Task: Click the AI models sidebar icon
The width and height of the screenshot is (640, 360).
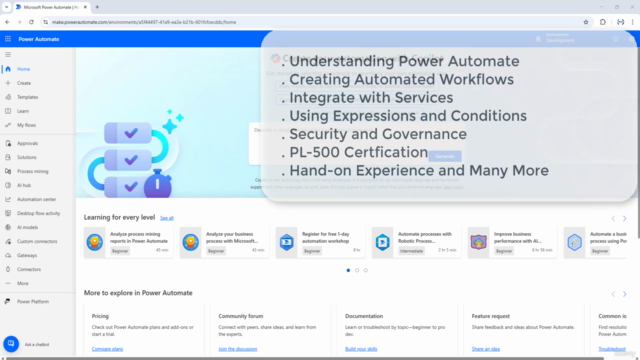Action: tap(8, 227)
